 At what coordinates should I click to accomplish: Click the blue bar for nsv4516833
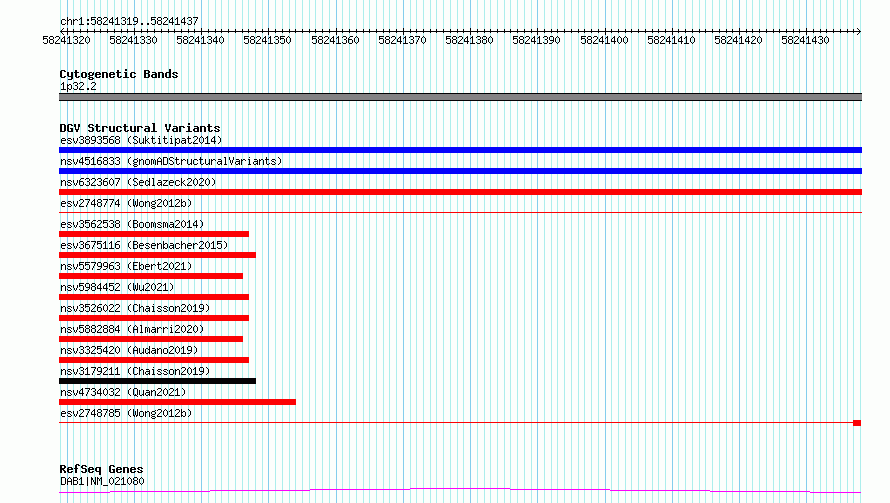point(460,171)
